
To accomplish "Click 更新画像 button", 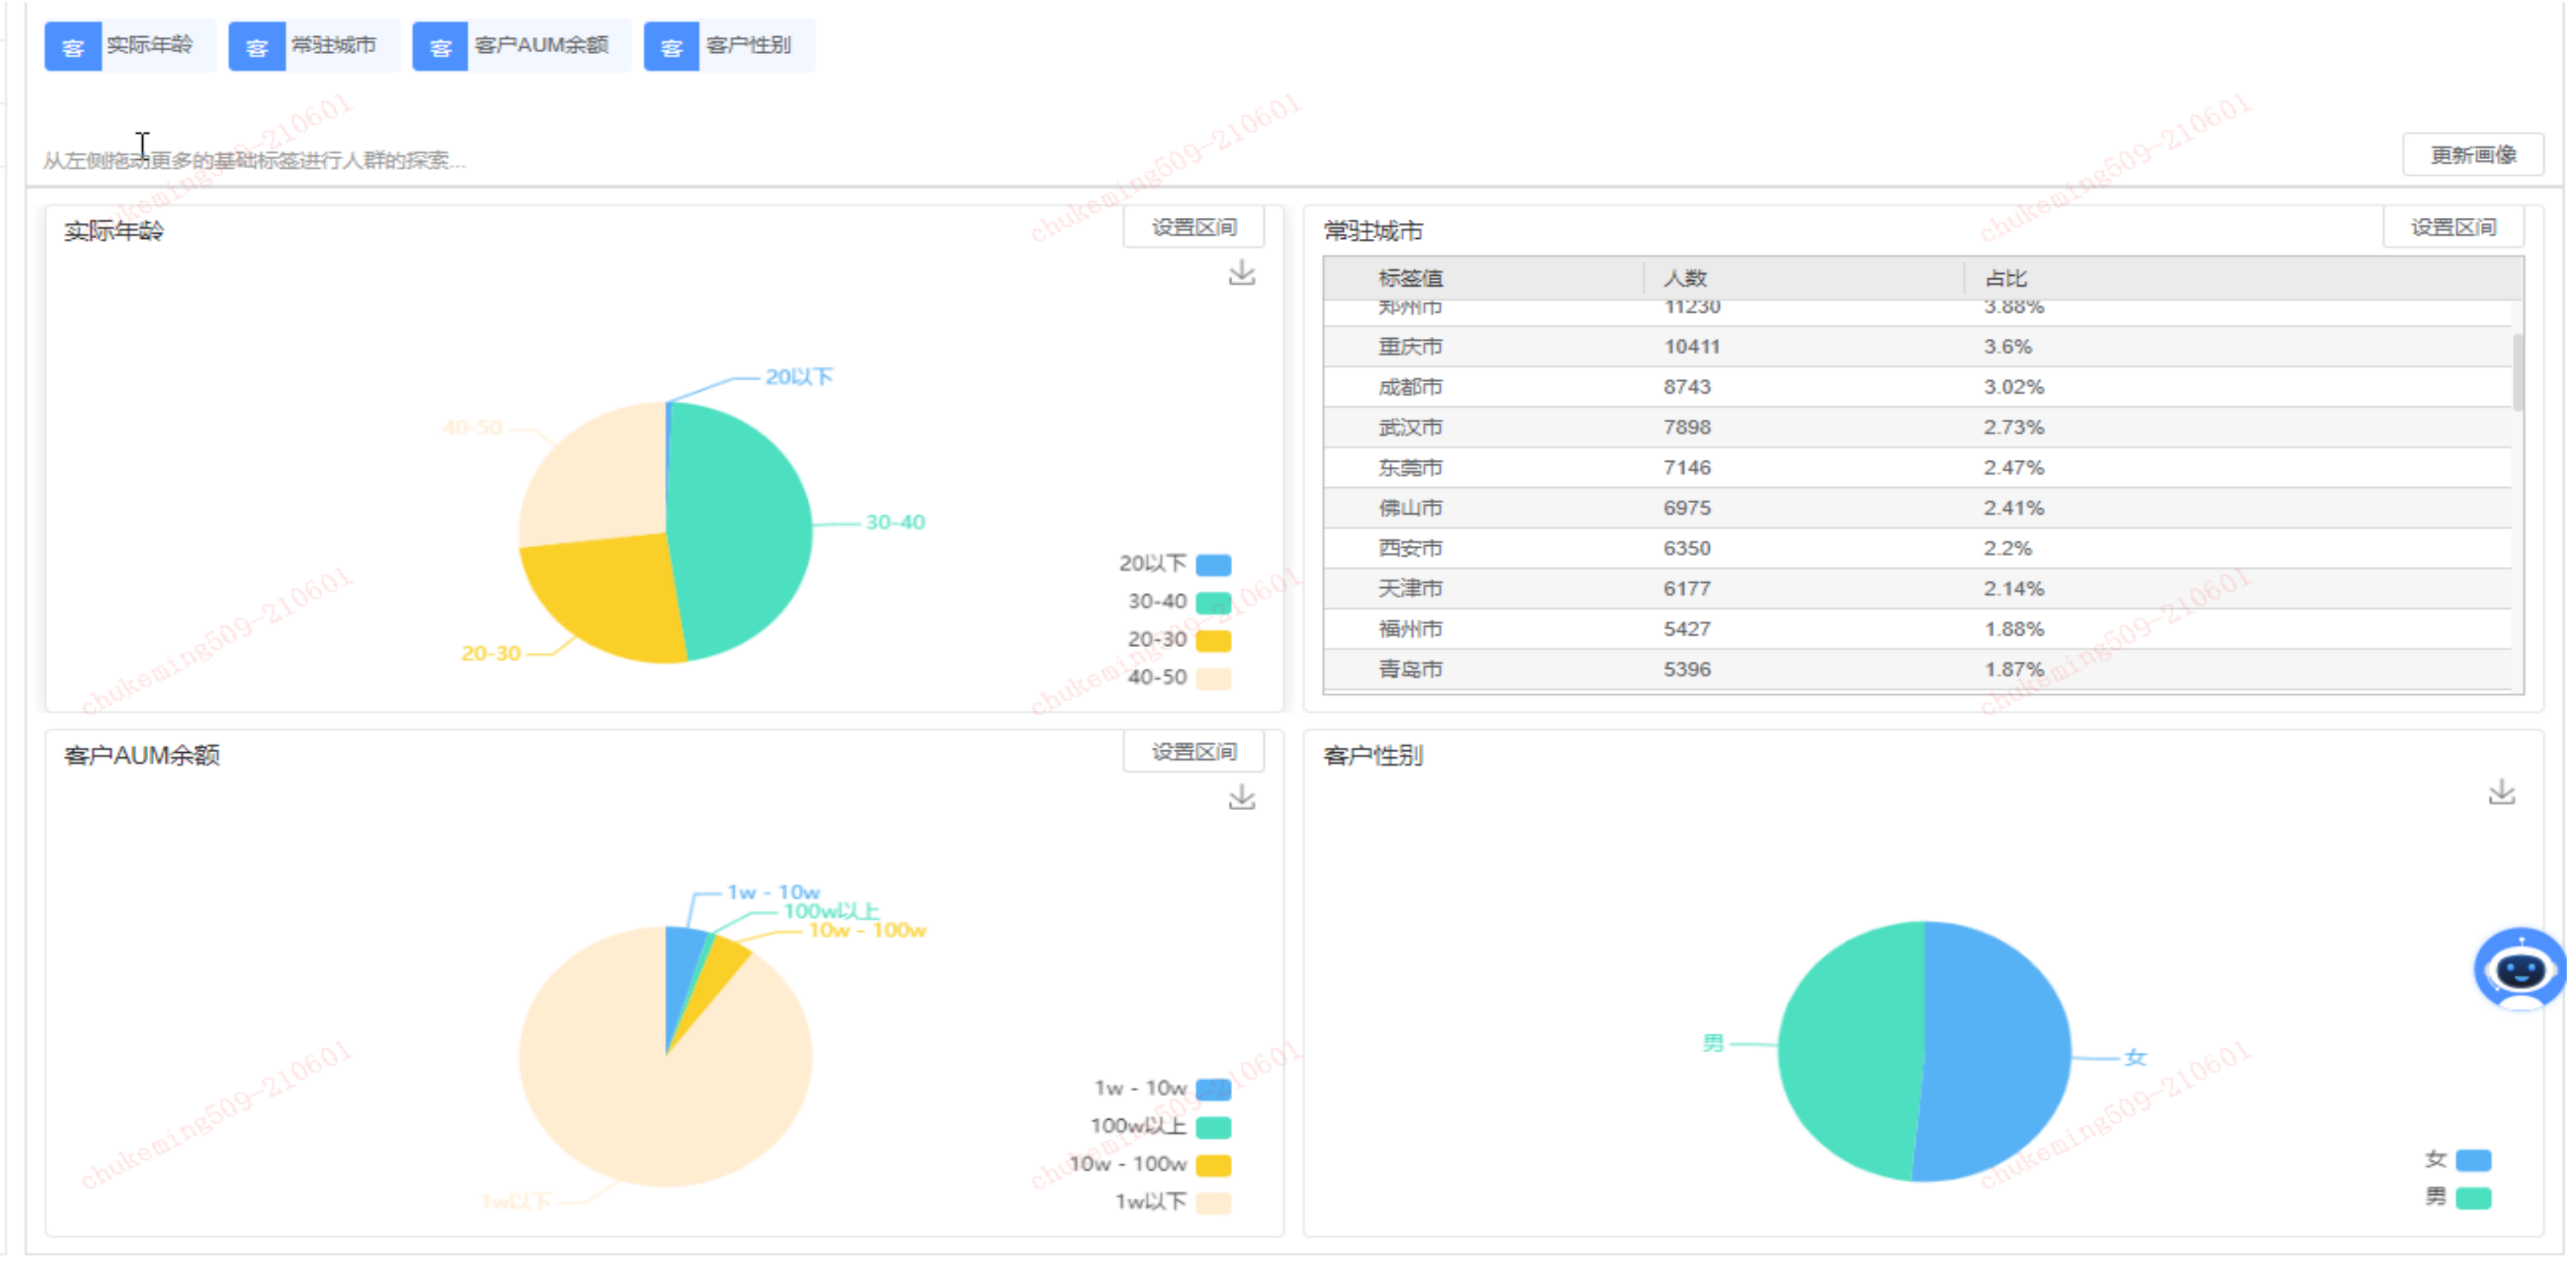I will 2473,155.
